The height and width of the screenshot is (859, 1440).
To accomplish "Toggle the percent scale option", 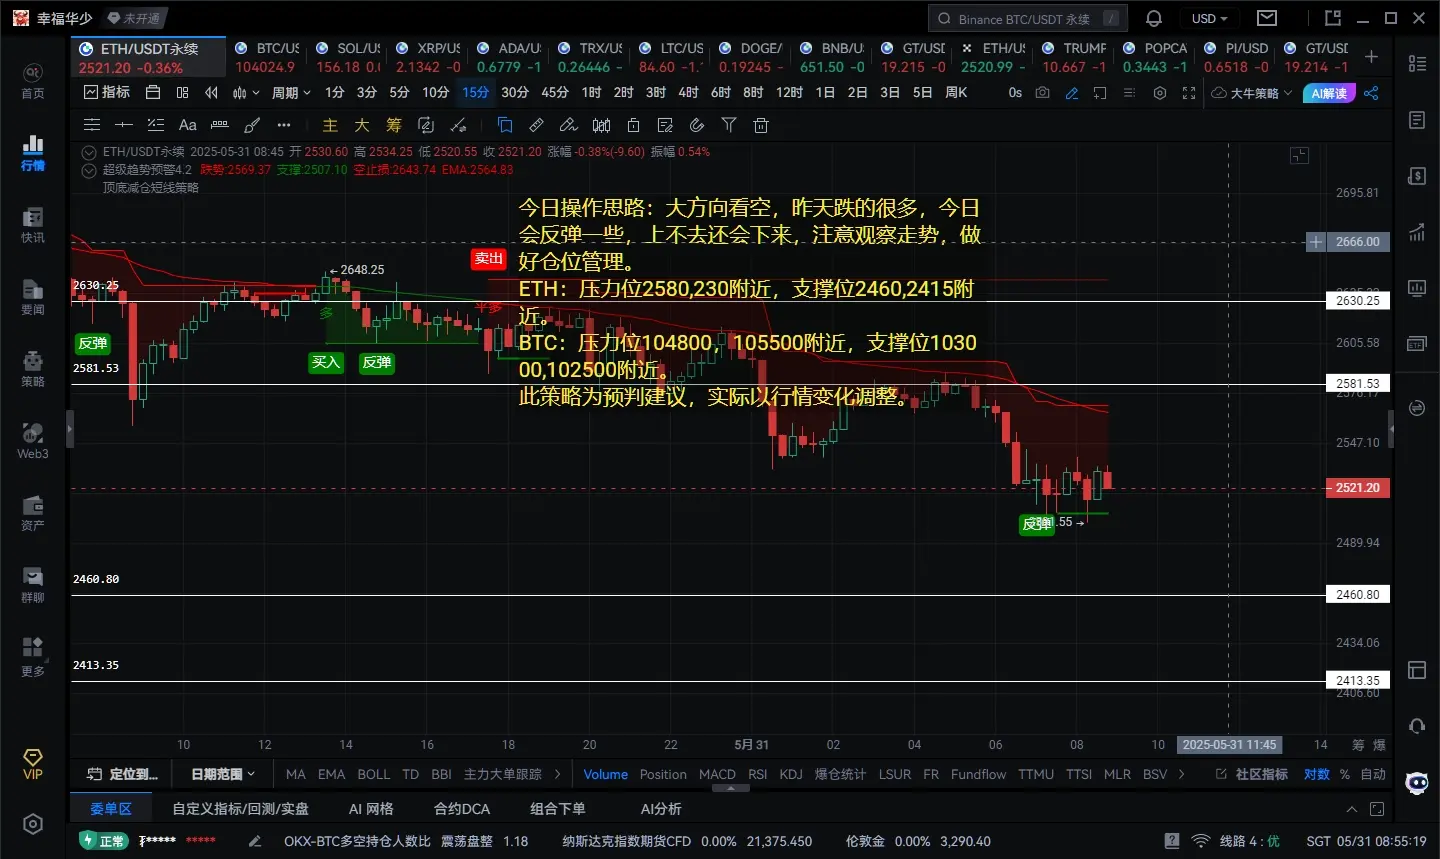I will (x=1345, y=774).
